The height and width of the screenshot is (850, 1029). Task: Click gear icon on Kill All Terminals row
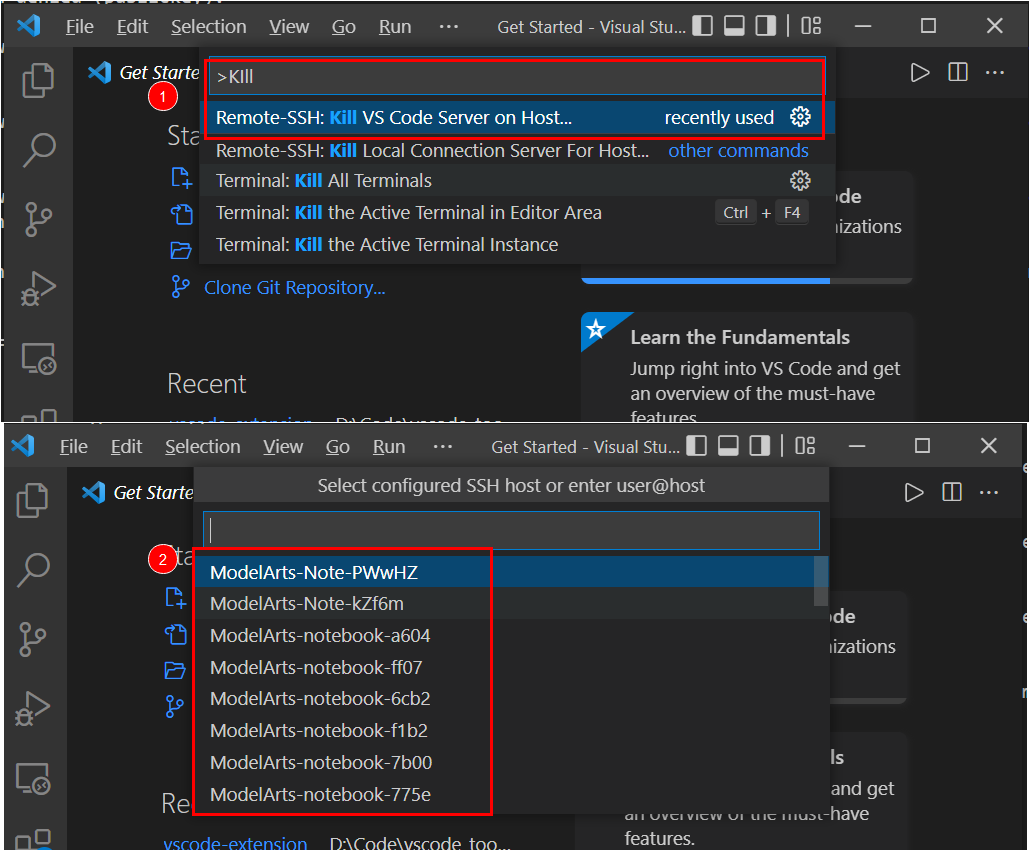pyautogui.click(x=800, y=181)
